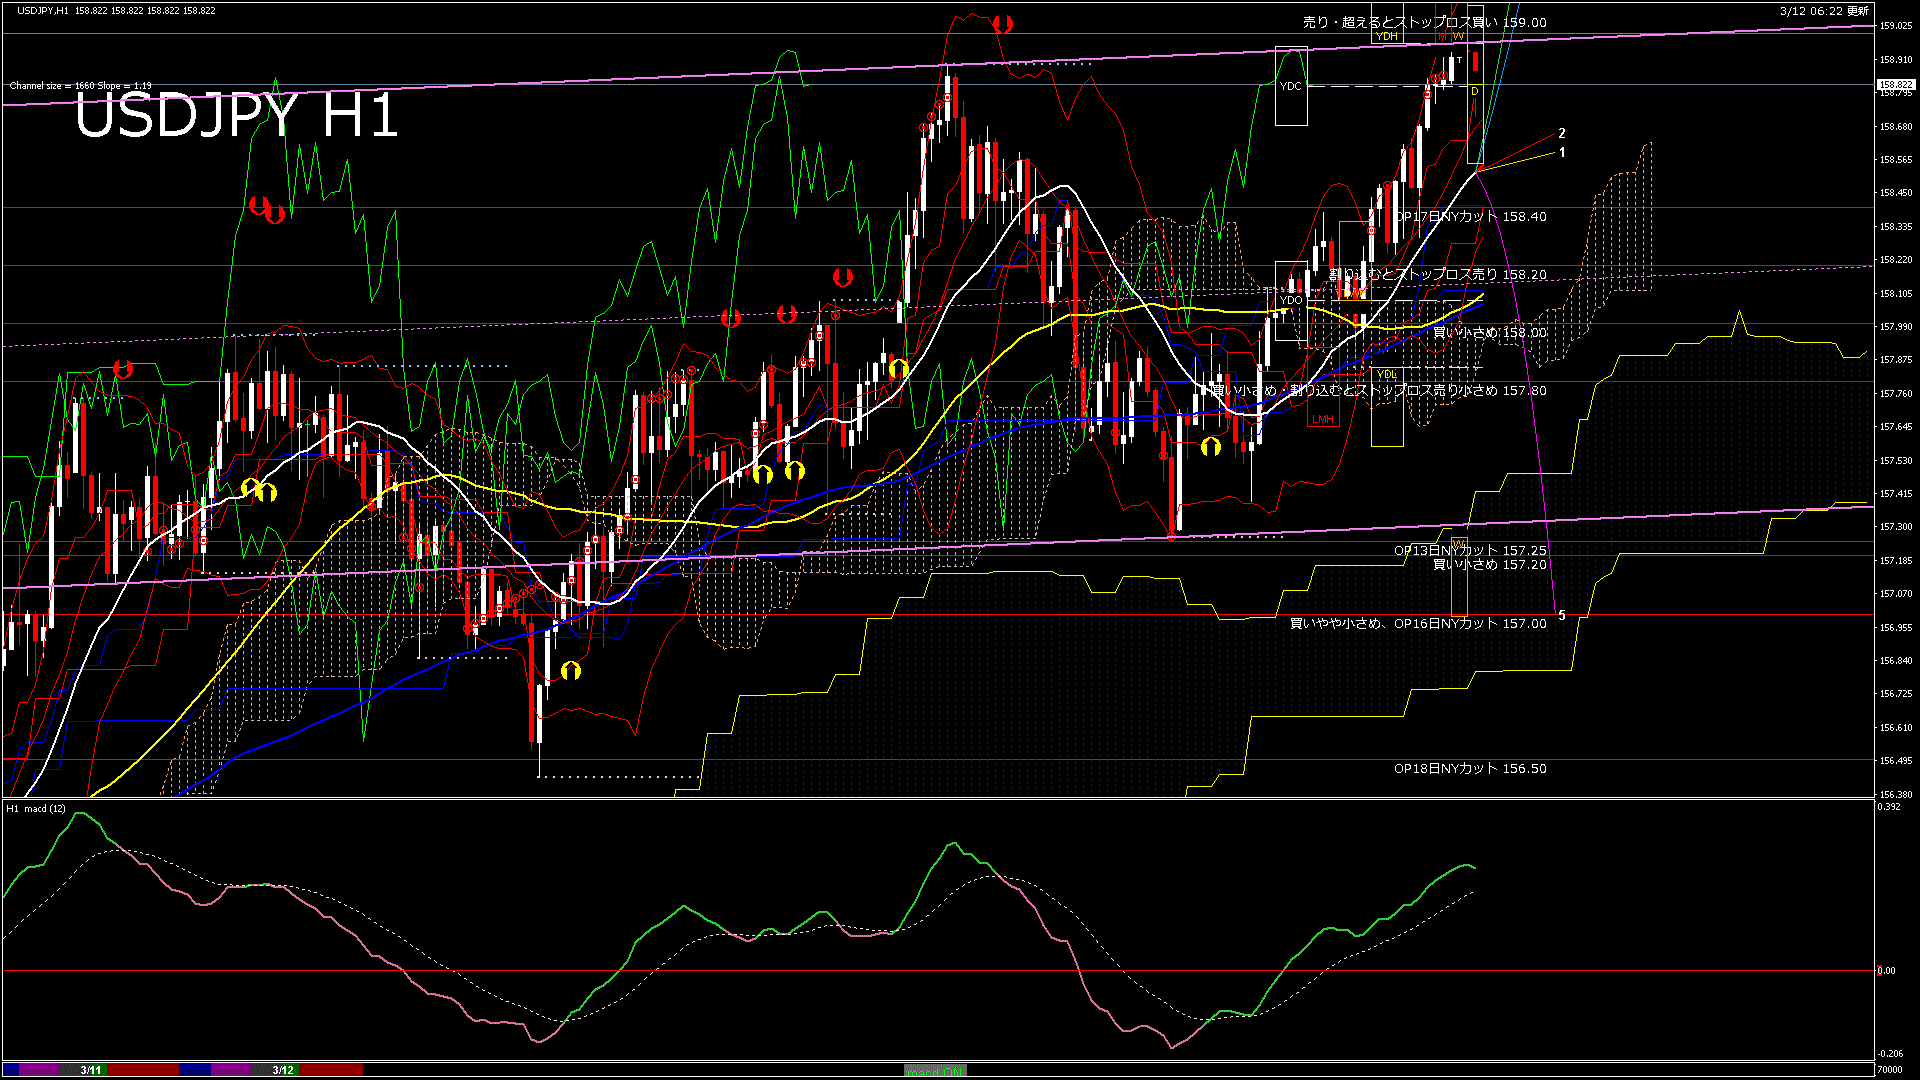Click the yellow D label on current candle box

pyautogui.click(x=1474, y=92)
